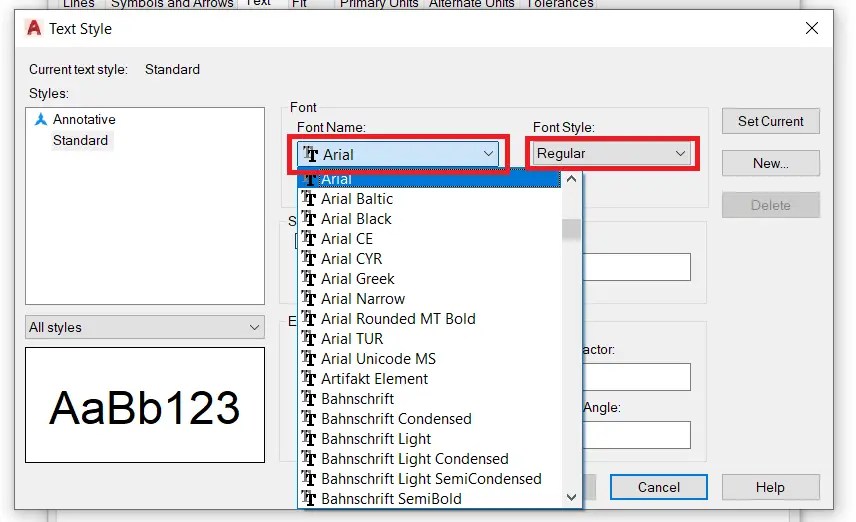The height and width of the screenshot is (522, 856).
Task: Open the Font Style dropdown showing Regular
Action: click(x=611, y=153)
